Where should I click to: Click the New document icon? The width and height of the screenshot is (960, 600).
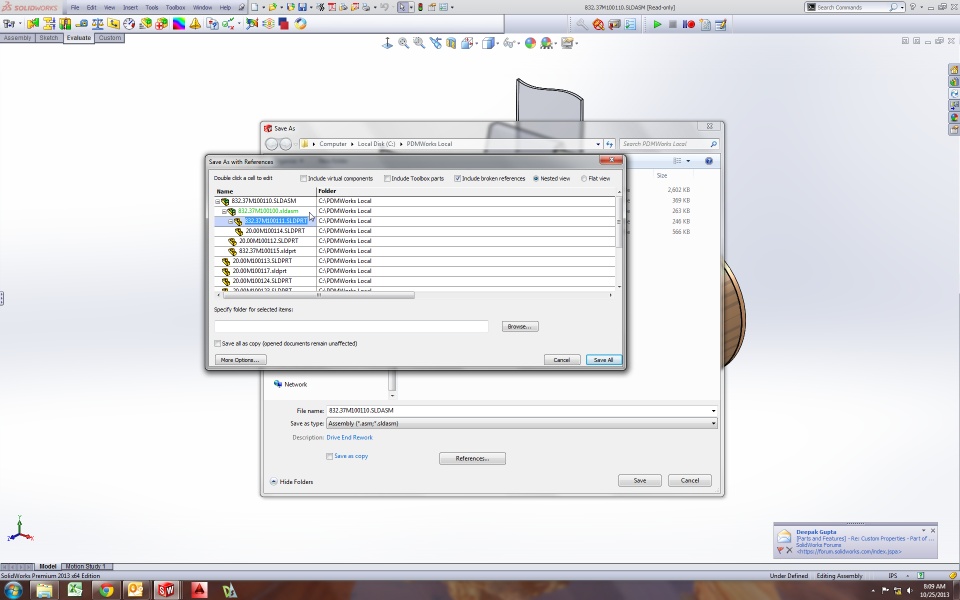tap(255, 7)
